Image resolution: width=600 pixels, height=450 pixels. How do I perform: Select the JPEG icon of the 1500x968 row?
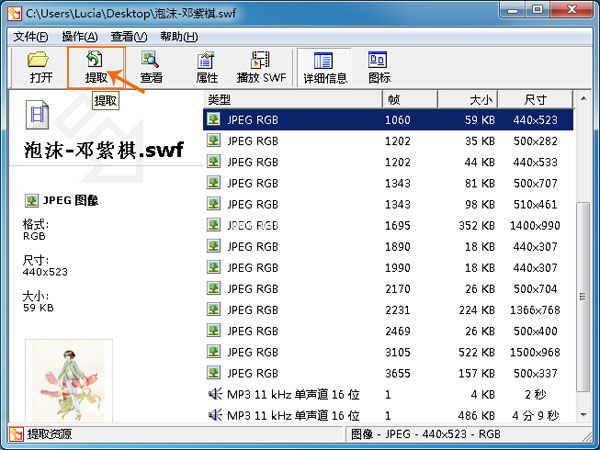click(214, 351)
